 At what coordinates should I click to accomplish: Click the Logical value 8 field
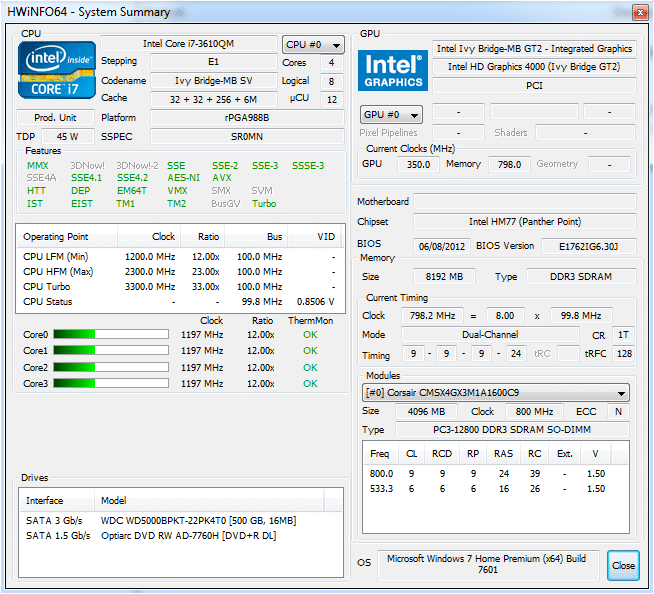click(x=332, y=81)
